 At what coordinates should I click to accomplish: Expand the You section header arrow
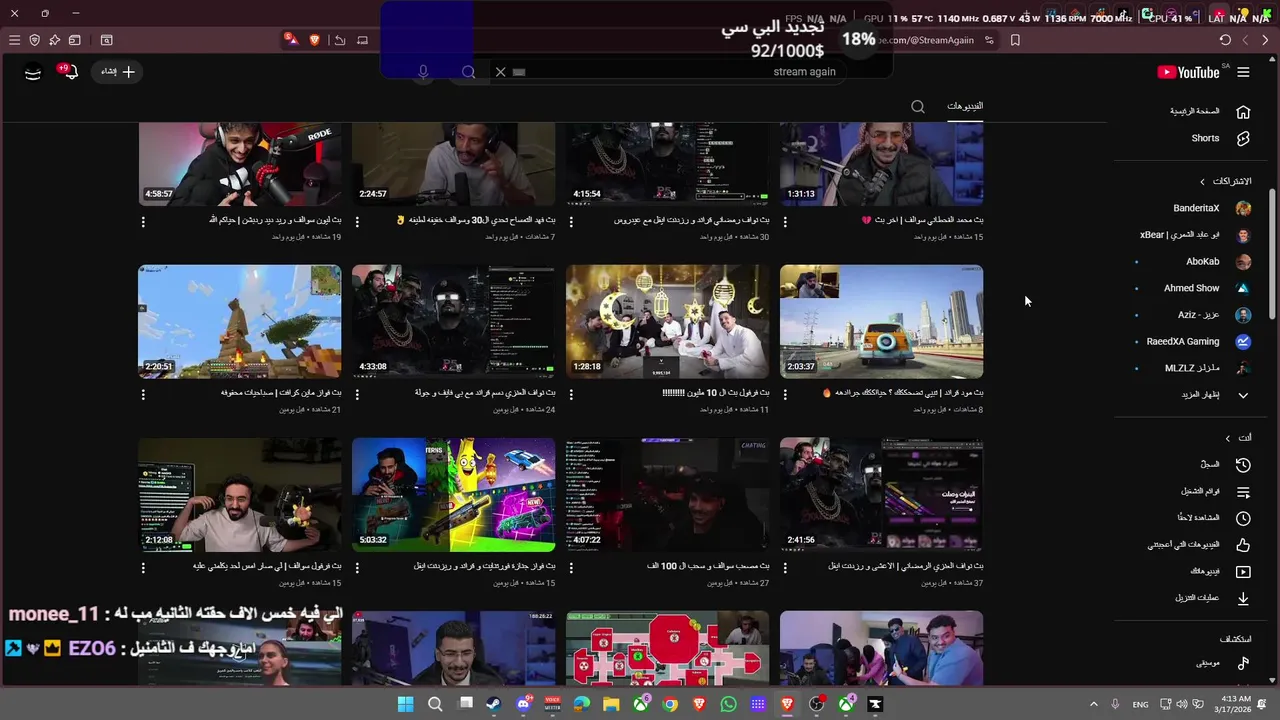[1228, 438]
